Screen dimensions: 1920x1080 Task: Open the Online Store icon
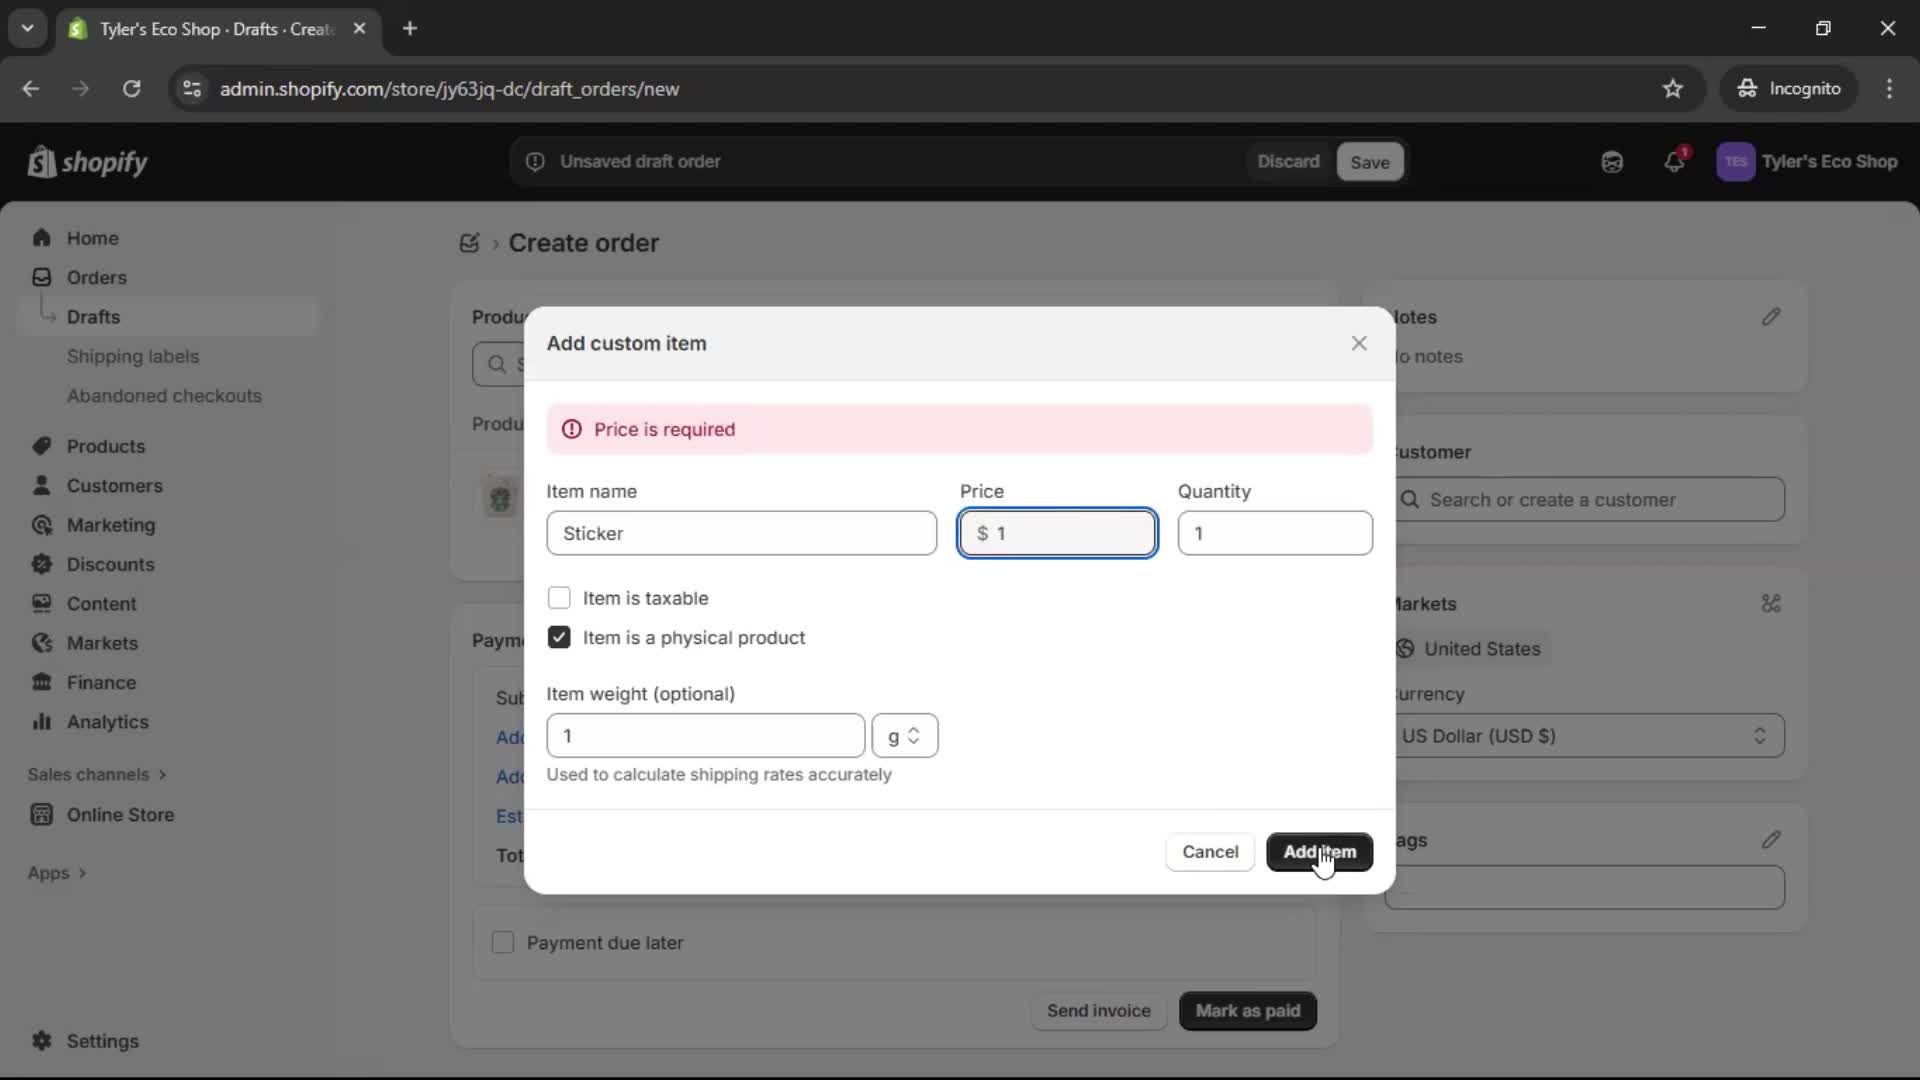click(41, 815)
